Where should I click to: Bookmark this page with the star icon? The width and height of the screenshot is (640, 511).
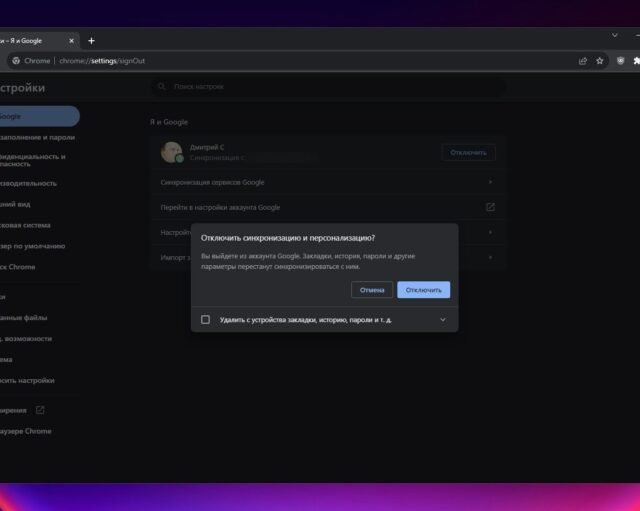click(599, 61)
